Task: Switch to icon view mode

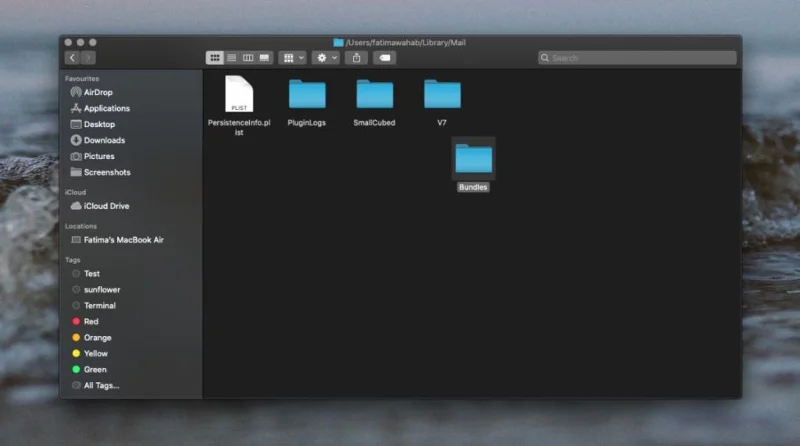Action: click(215, 58)
